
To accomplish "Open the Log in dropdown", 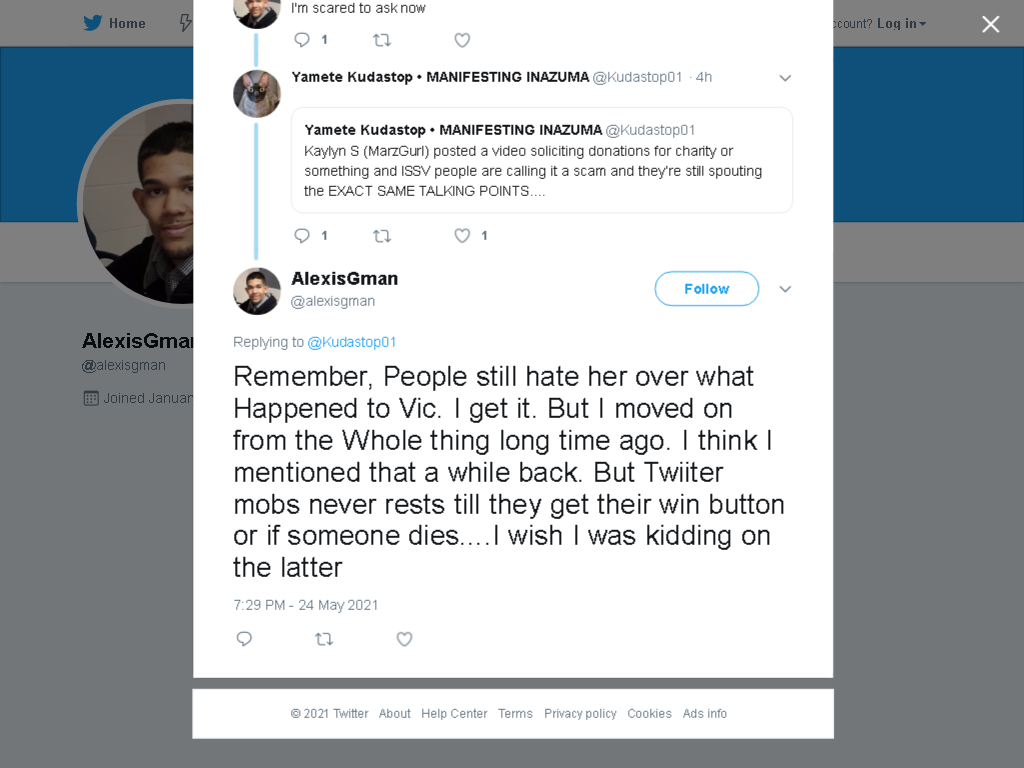I will click(901, 24).
